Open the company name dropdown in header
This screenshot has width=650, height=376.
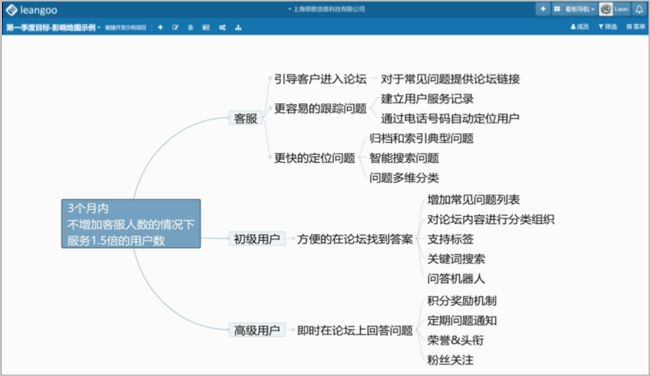point(327,9)
